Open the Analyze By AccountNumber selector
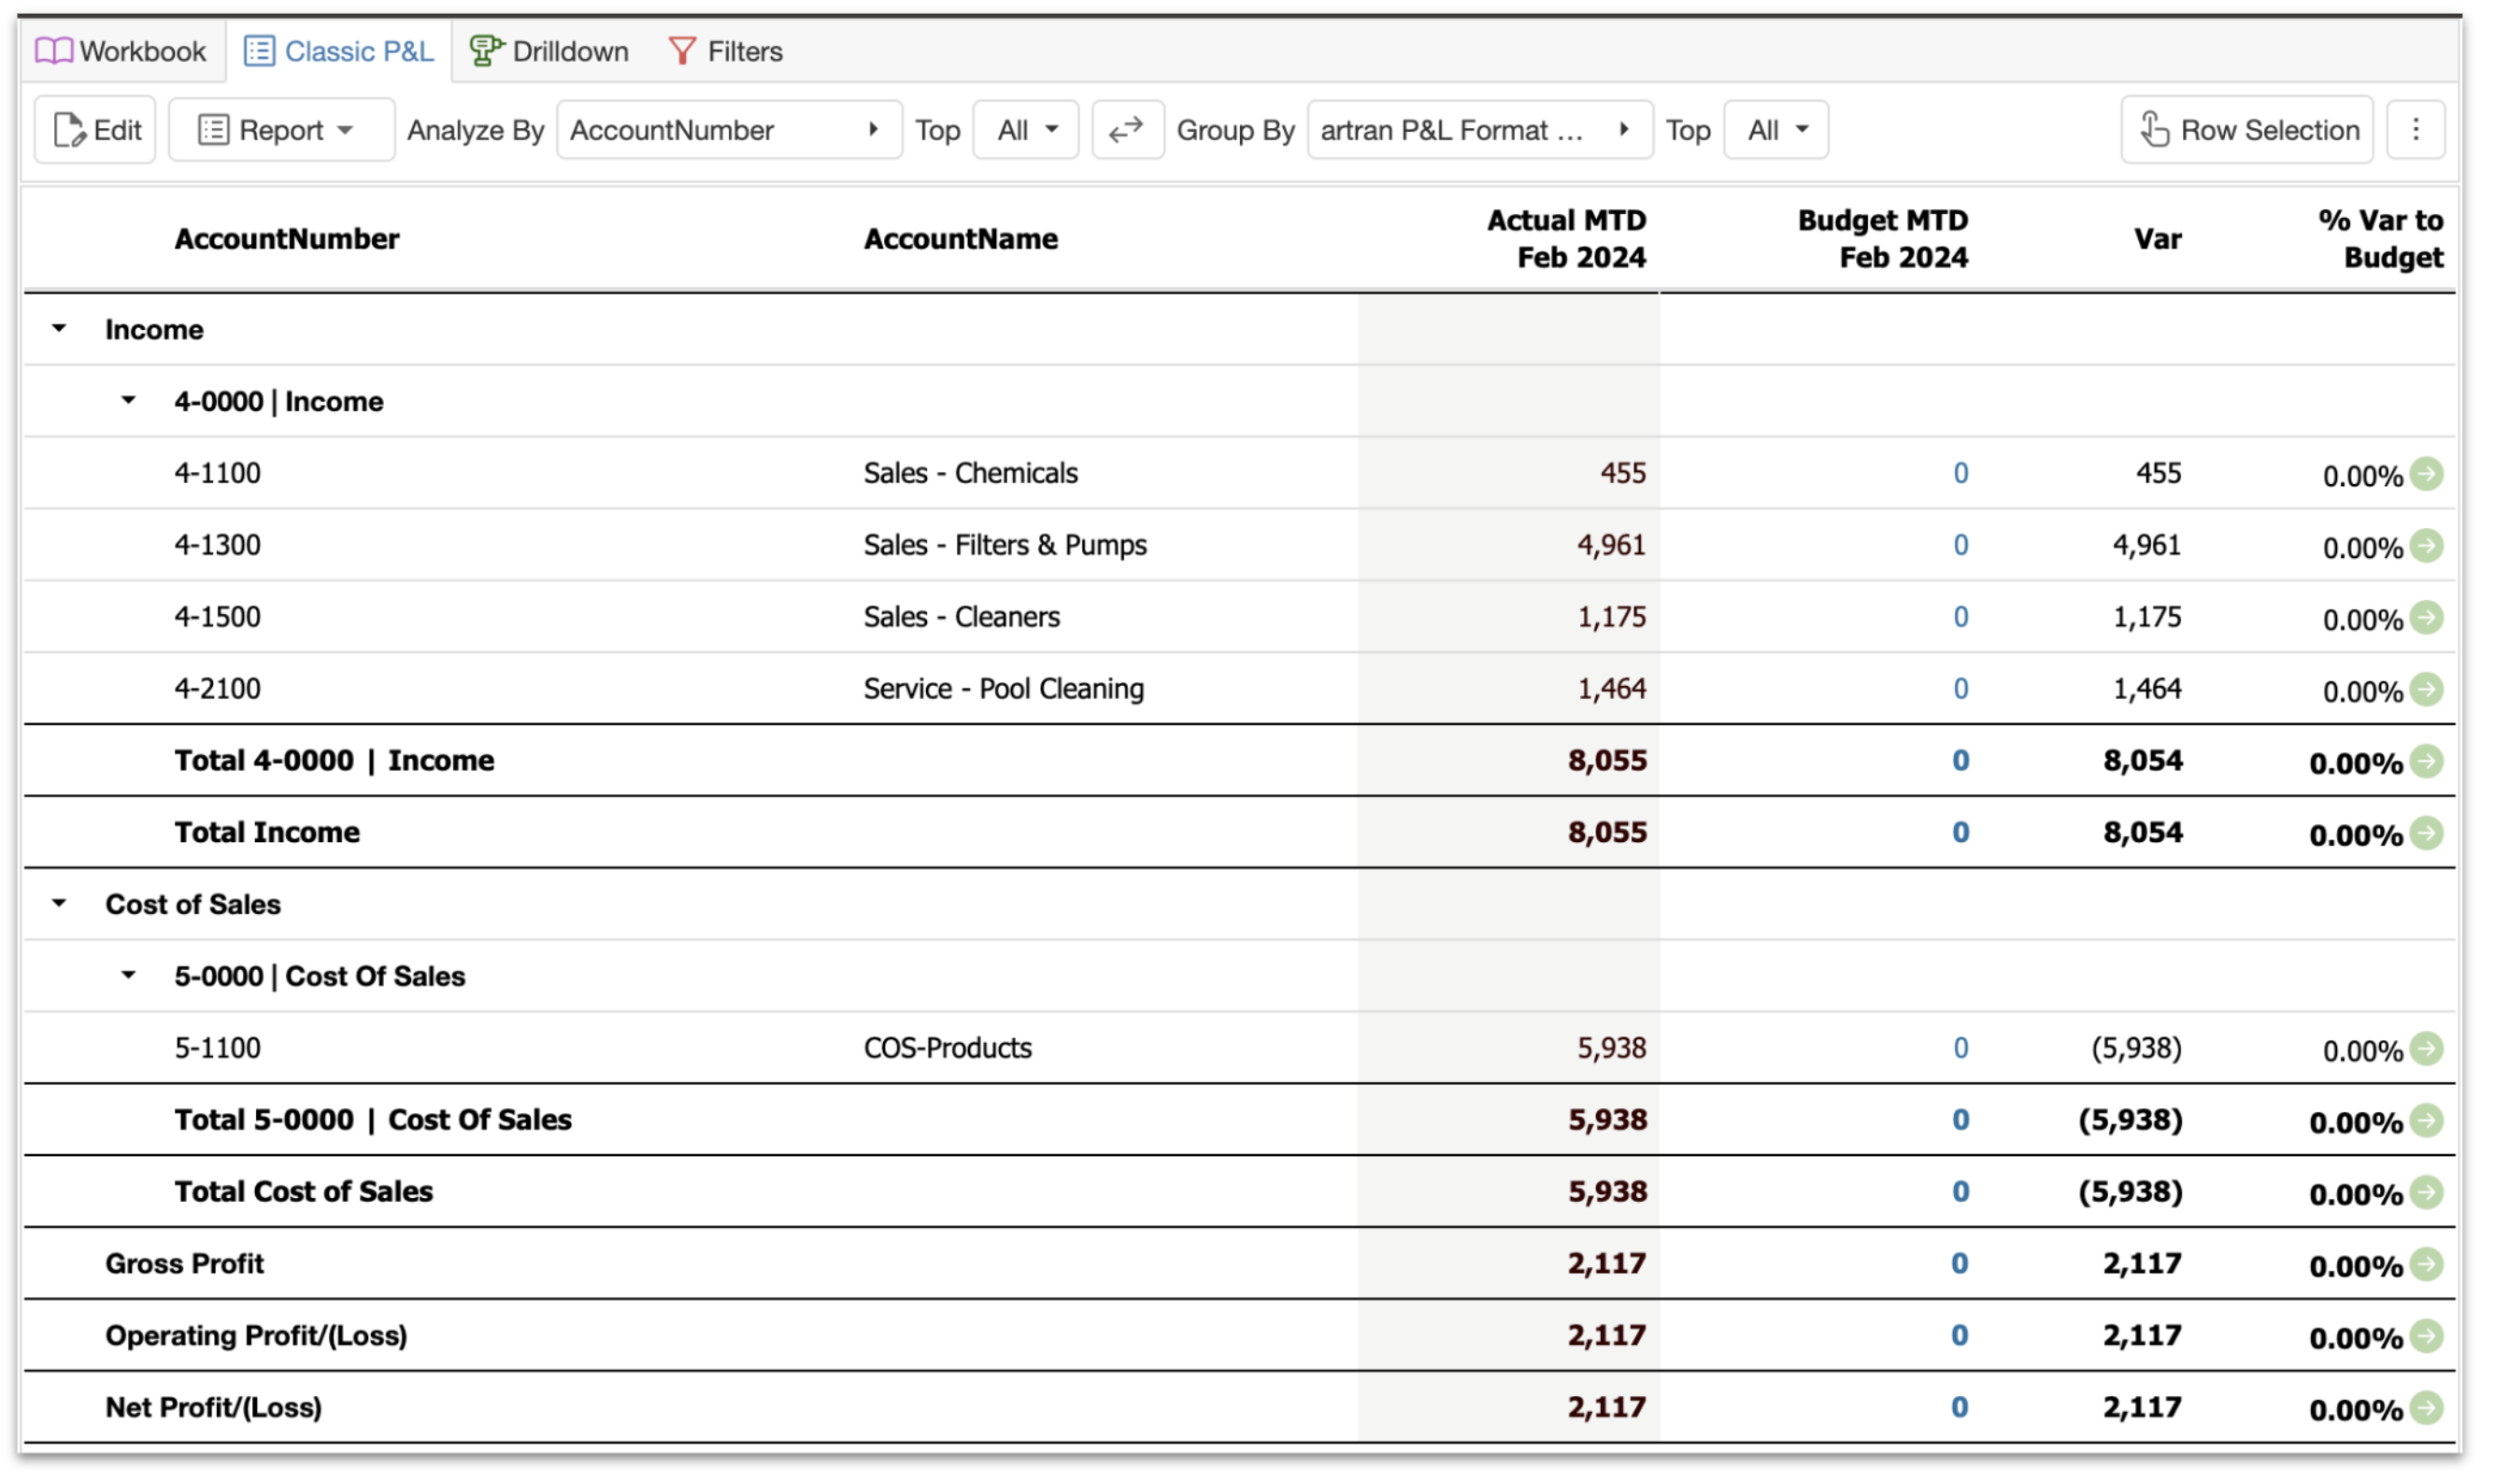Screen dimensions: 2495x1484 click(729, 130)
